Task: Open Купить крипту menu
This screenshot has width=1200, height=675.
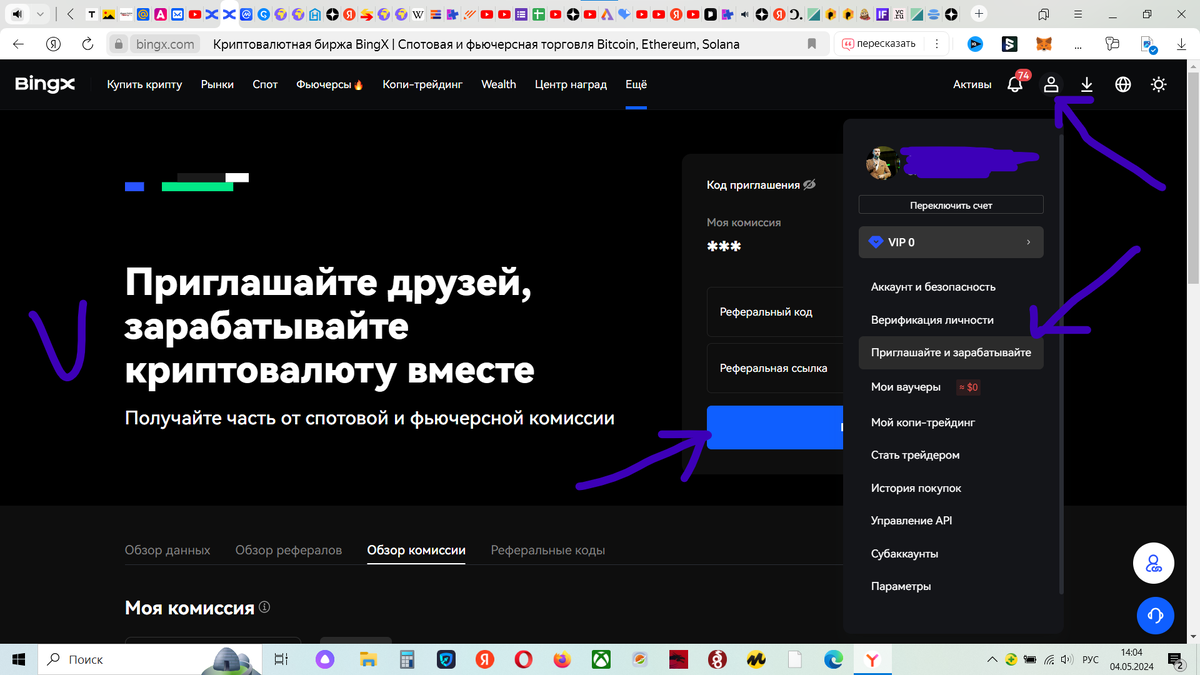Action: [x=145, y=84]
